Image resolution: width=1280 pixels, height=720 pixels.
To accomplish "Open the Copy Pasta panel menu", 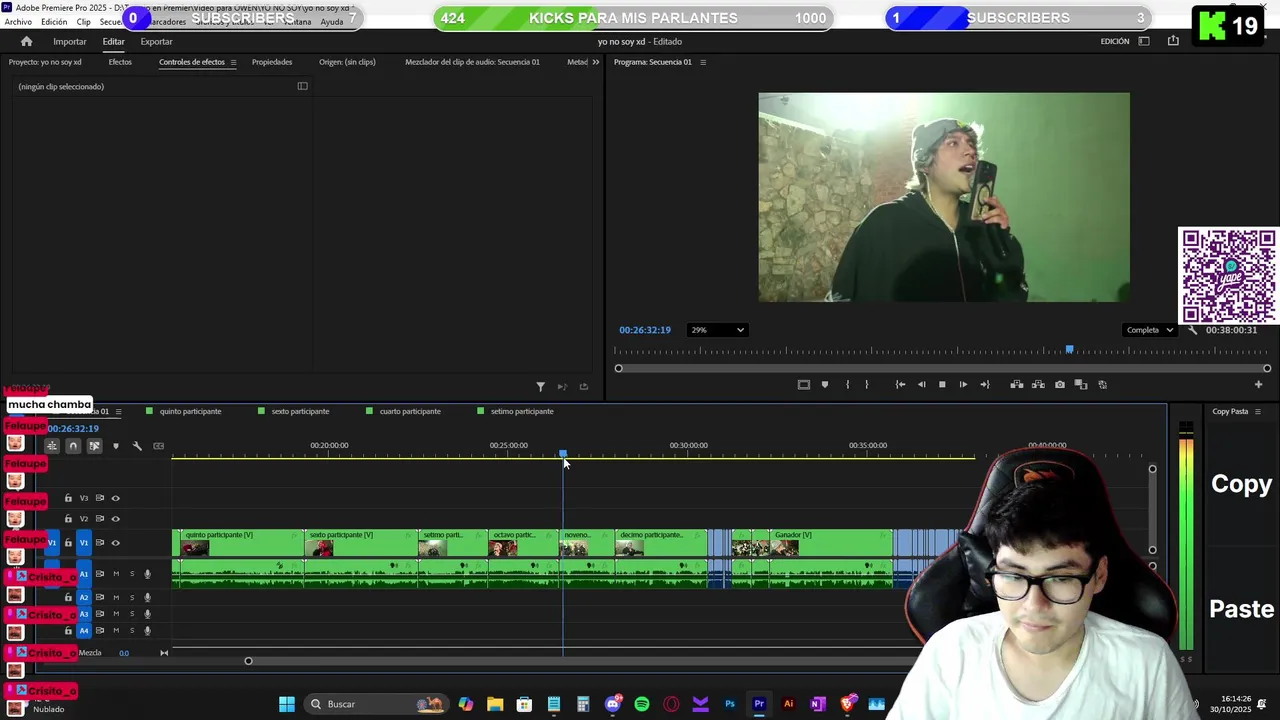I will [1258, 411].
